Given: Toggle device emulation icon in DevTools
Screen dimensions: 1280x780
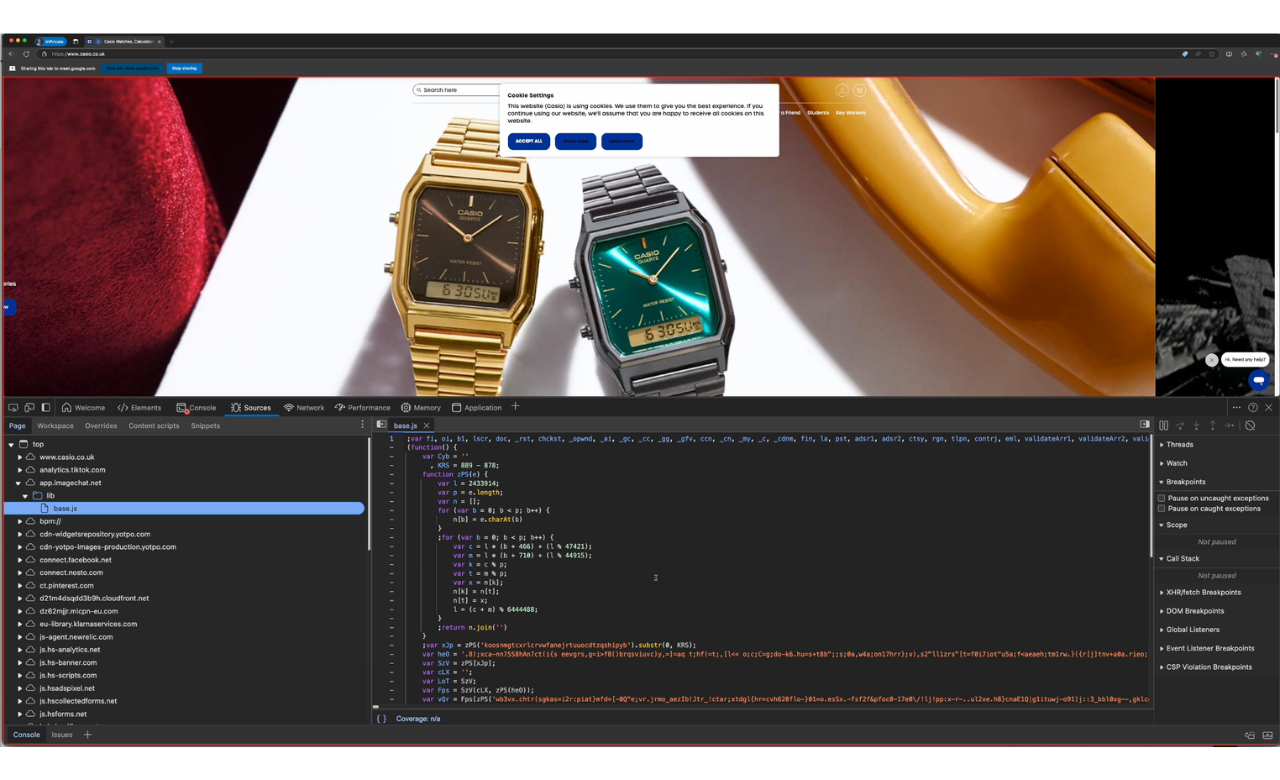Looking at the screenshot, I should click(x=29, y=408).
